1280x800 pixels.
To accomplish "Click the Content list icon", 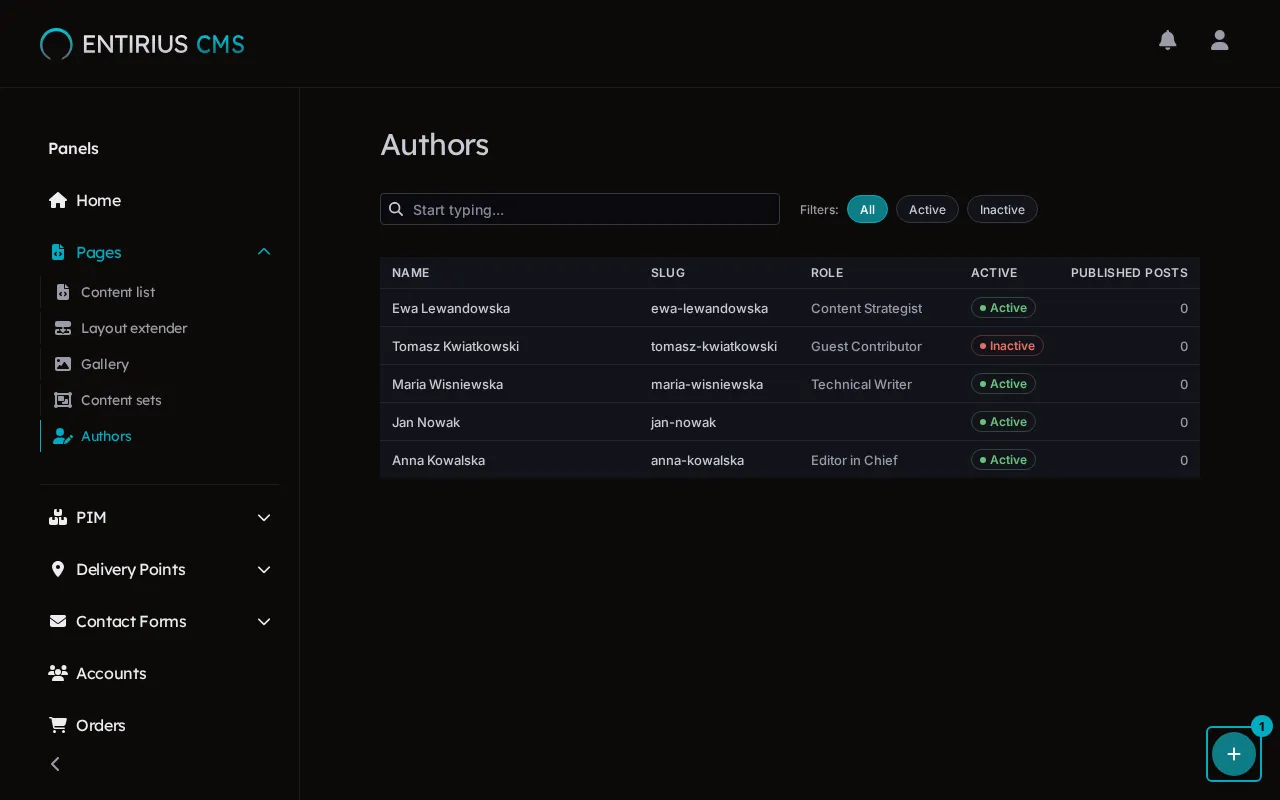I will (x=63, y=292).
